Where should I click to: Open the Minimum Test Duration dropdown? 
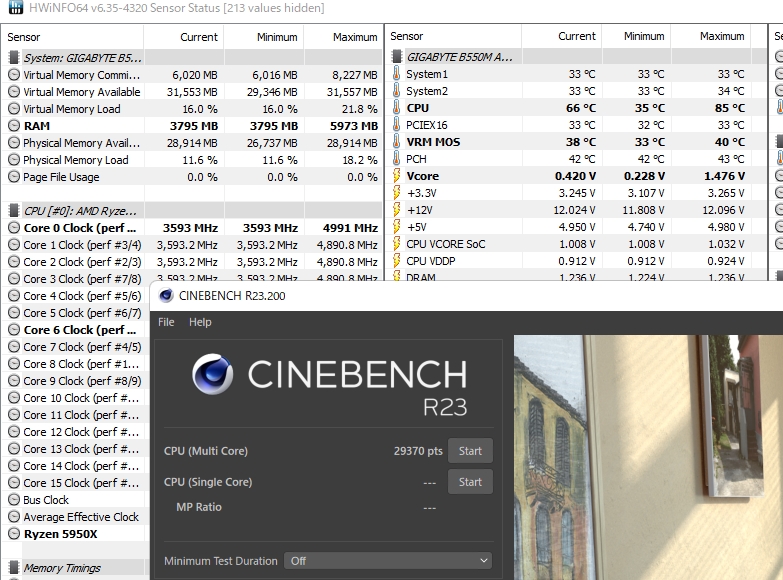(388, 561)
